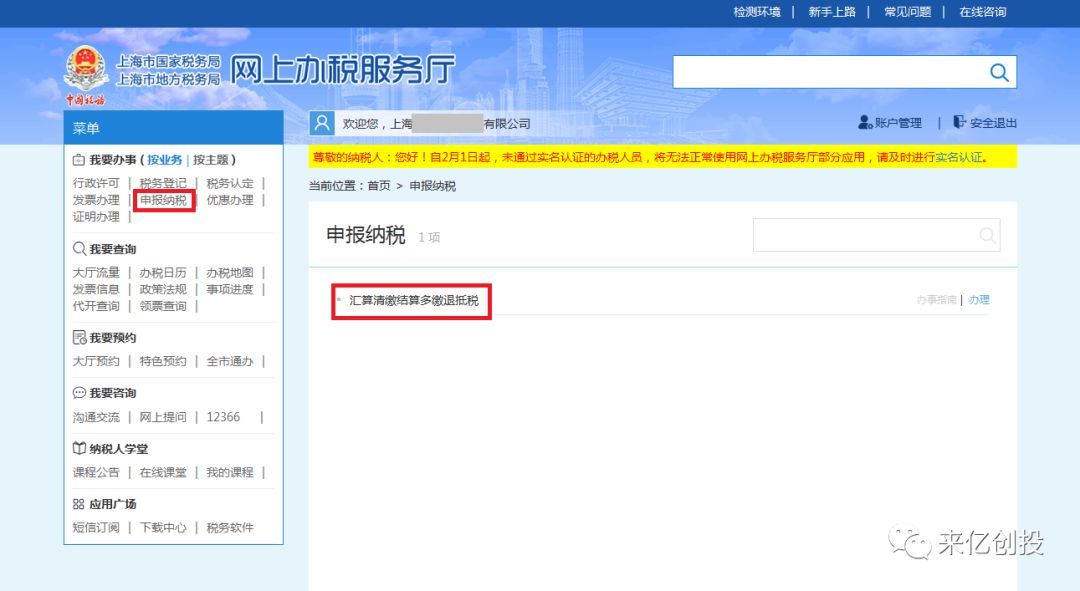Screen dimensions: 1080x591
Task: Click 首页 in the breadcrumb
Action: click(378, 186)
